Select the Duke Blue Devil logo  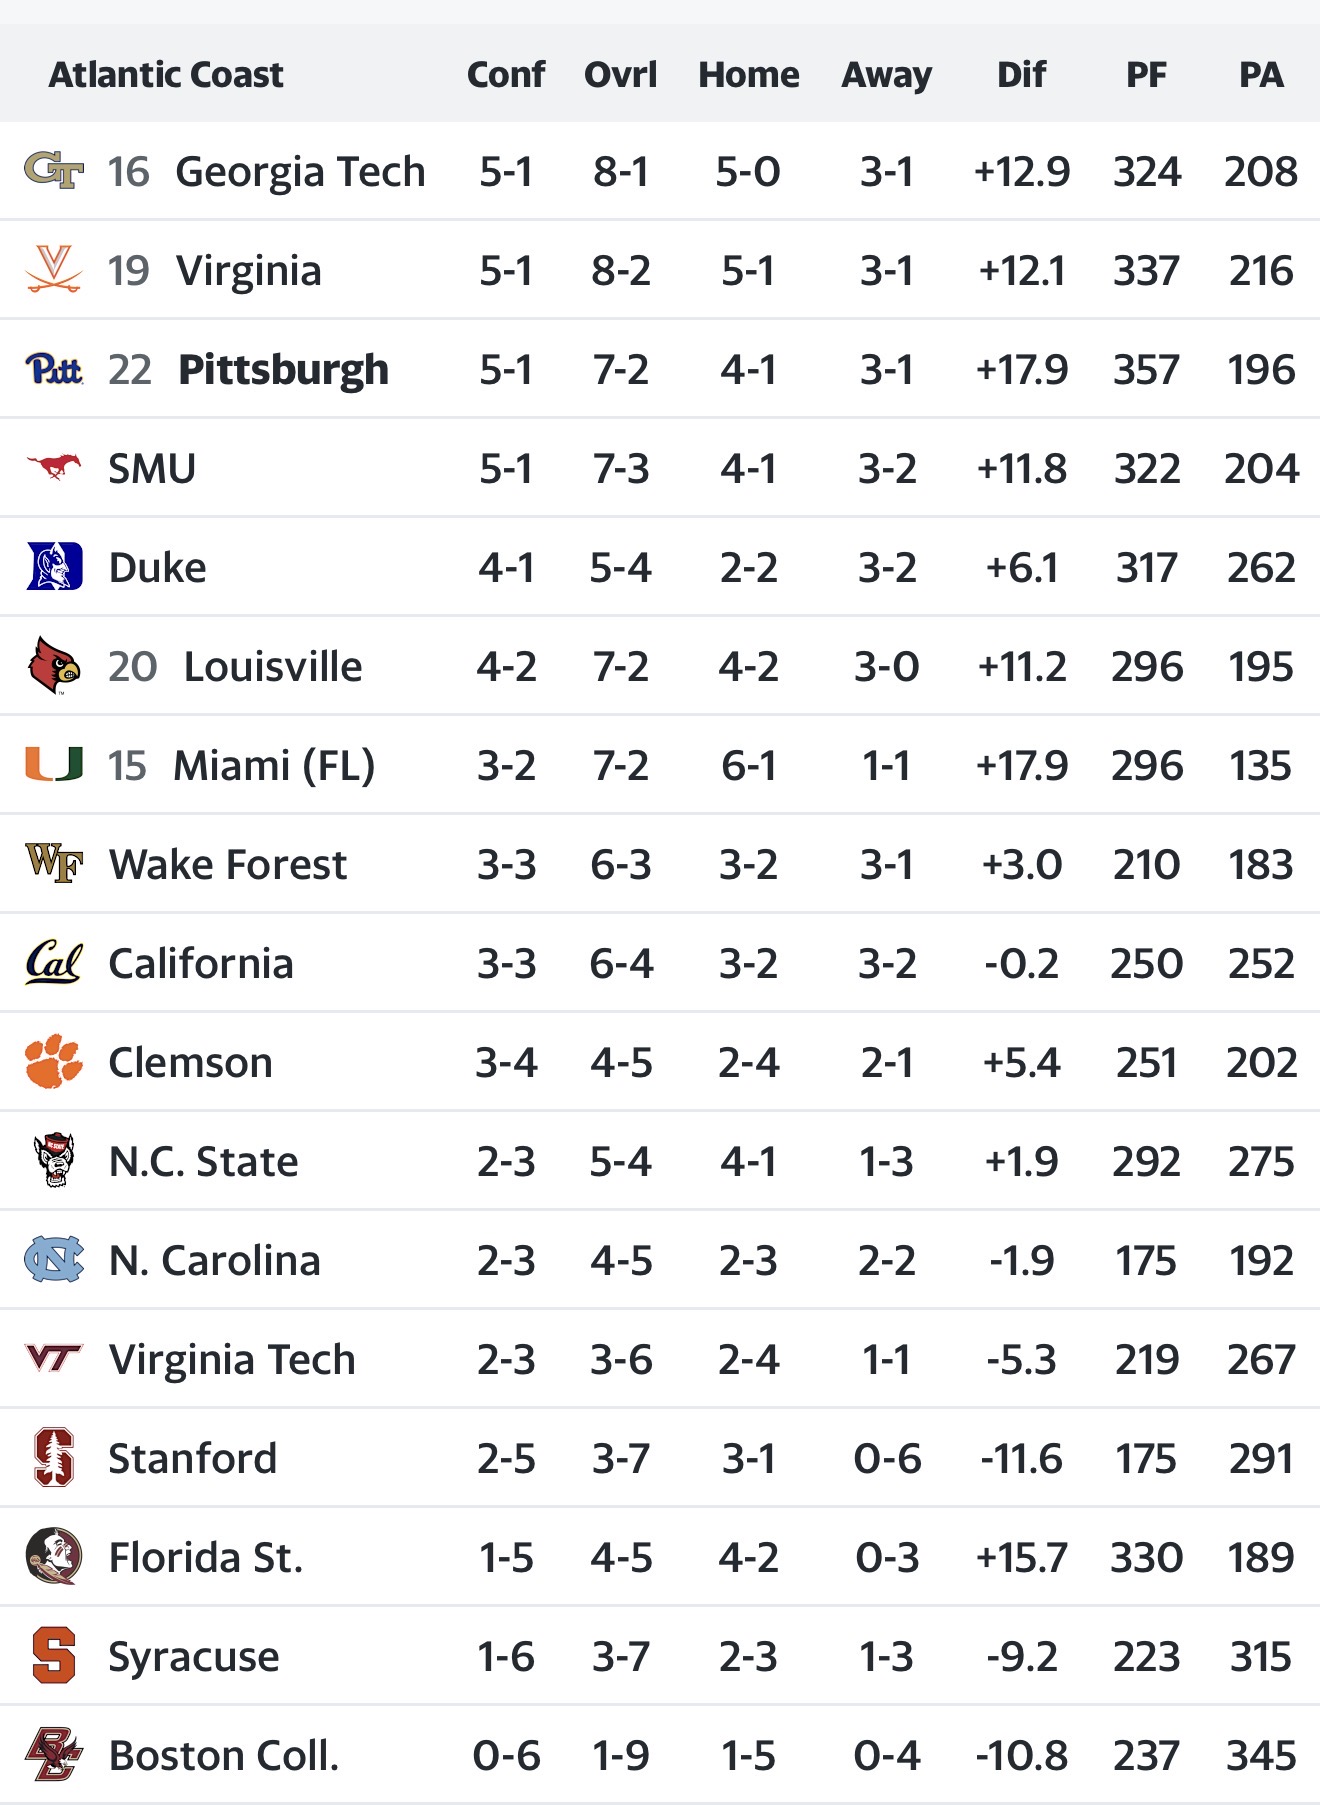click(x=53, y=567)
